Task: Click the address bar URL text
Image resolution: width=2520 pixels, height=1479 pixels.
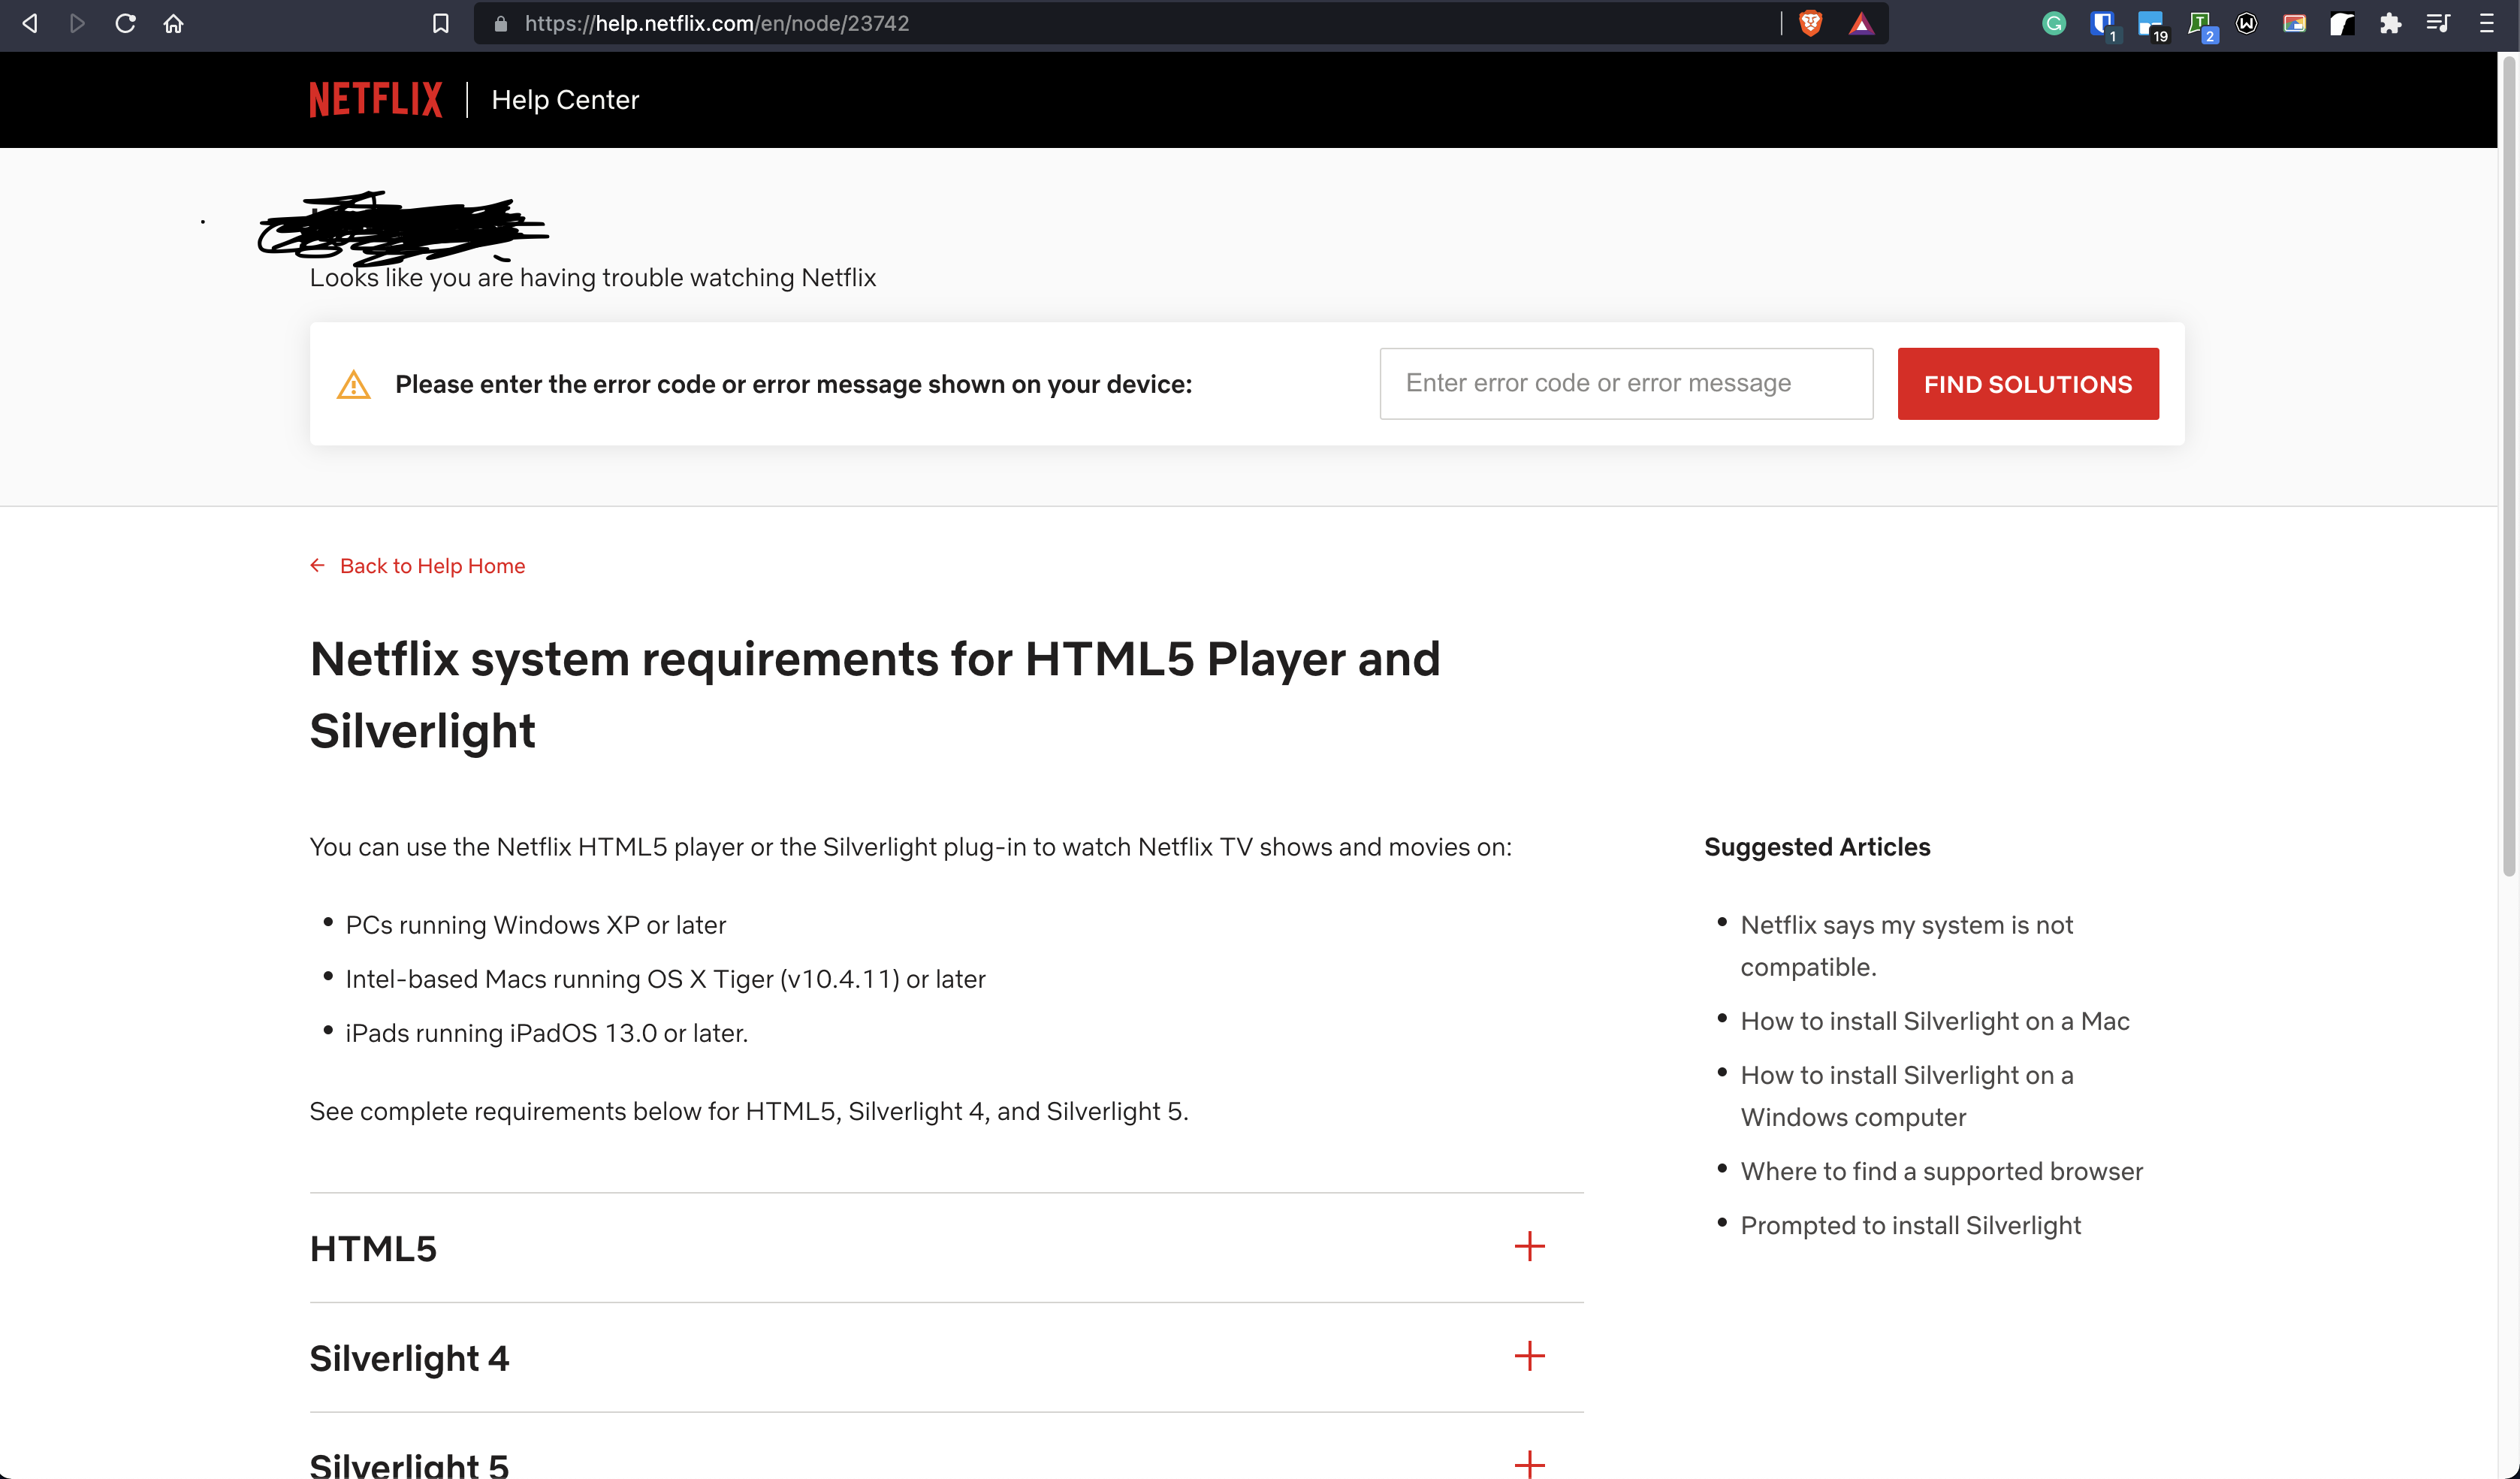Action: (x=716, y=23)
